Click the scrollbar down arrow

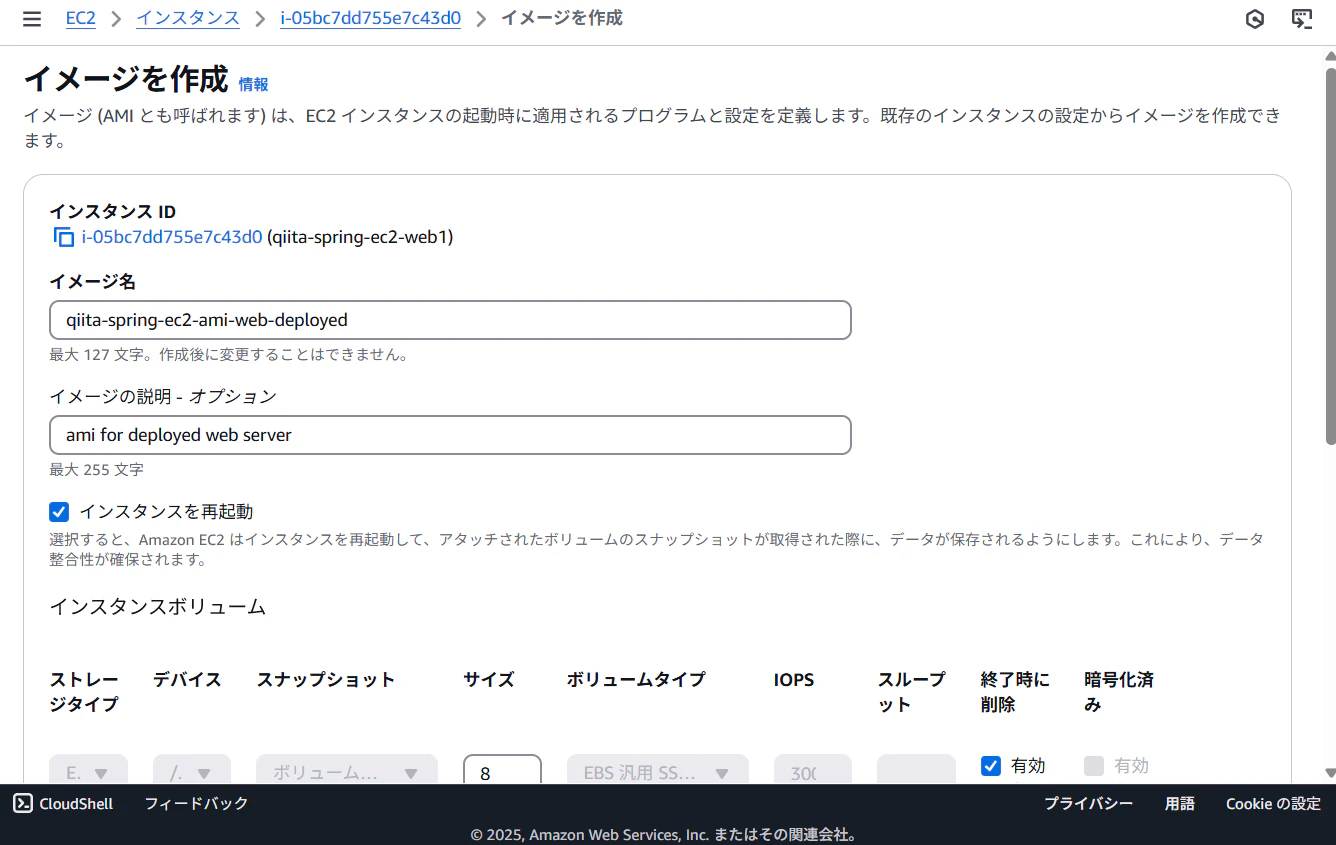click(x=1330, y=772)
